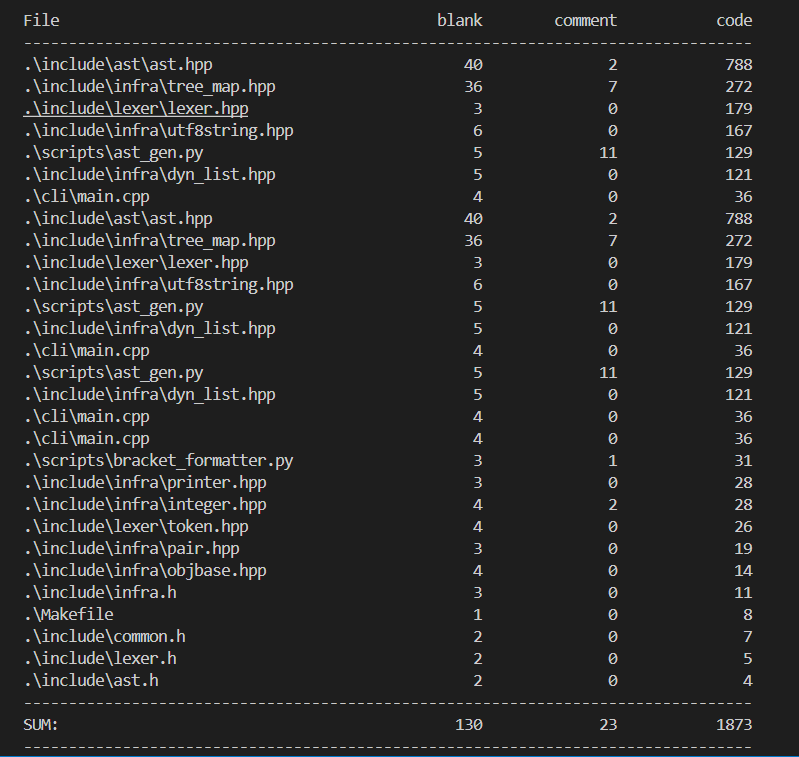This screenshot has height=757, width=799.
Task: Click the total comment count 23
Action: 608,725
